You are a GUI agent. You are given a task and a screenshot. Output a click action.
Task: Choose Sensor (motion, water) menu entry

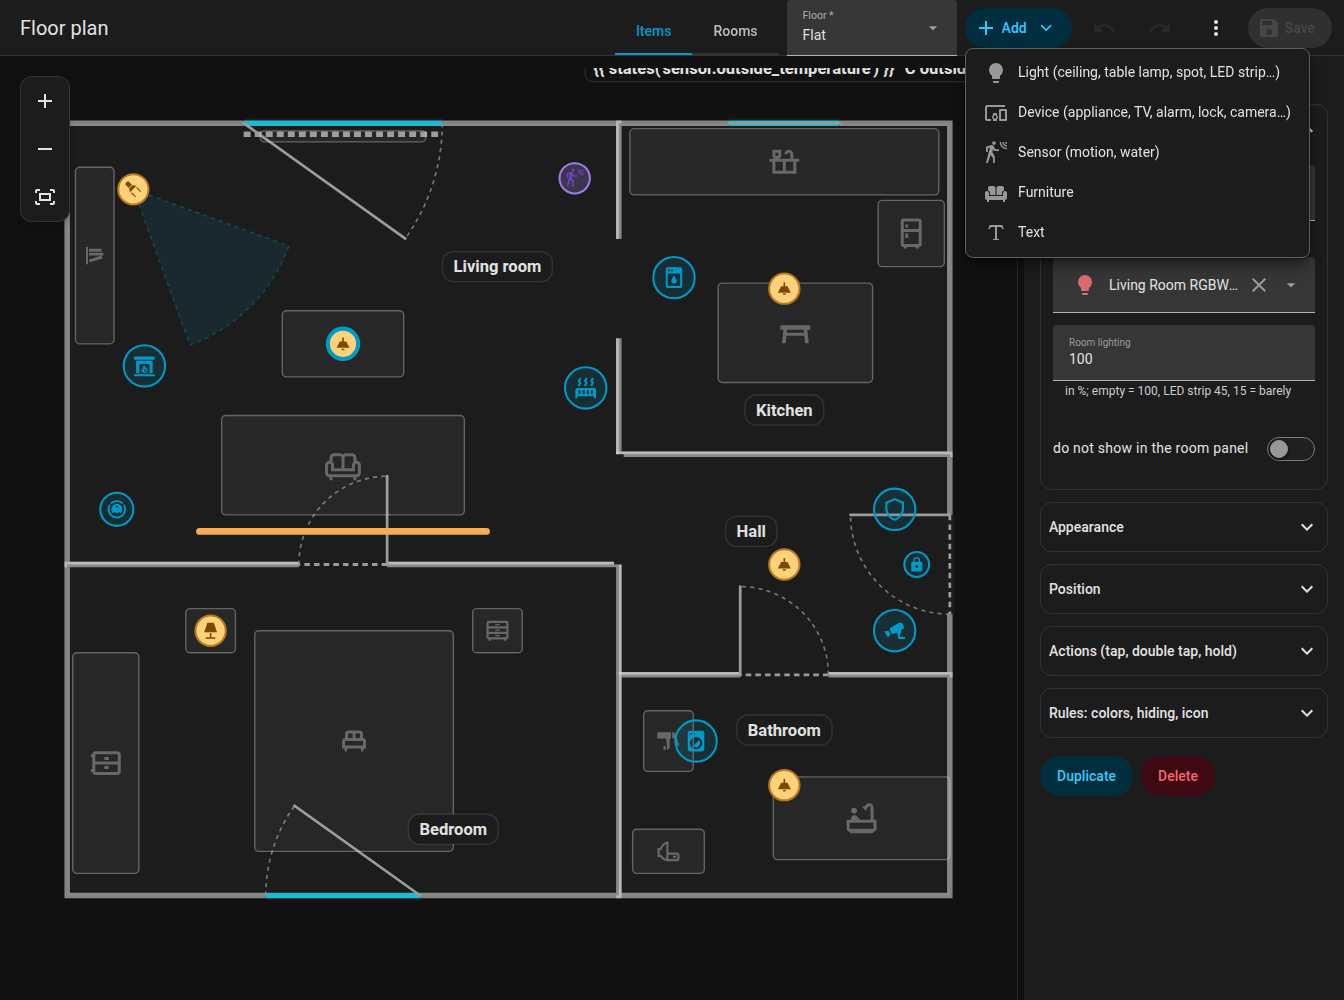click(x=1137, y=152)
